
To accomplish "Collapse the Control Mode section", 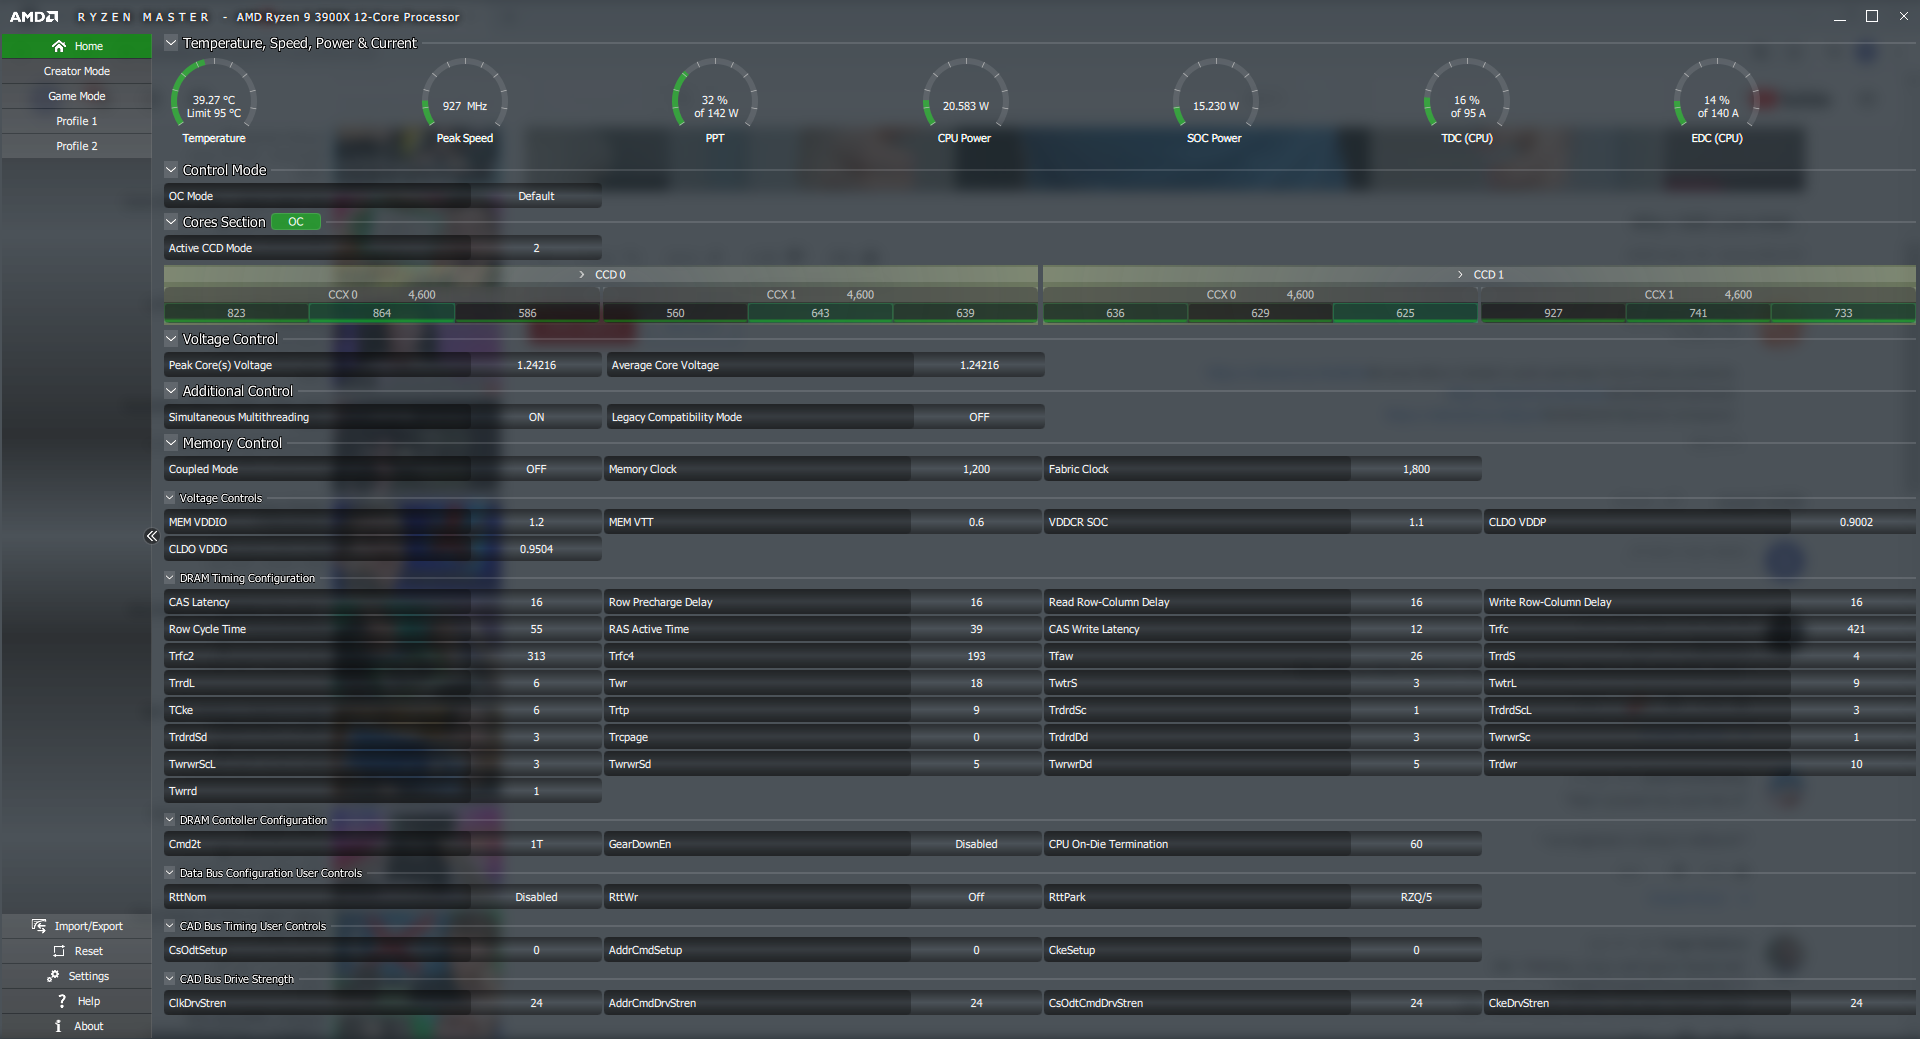I will 171,170.
